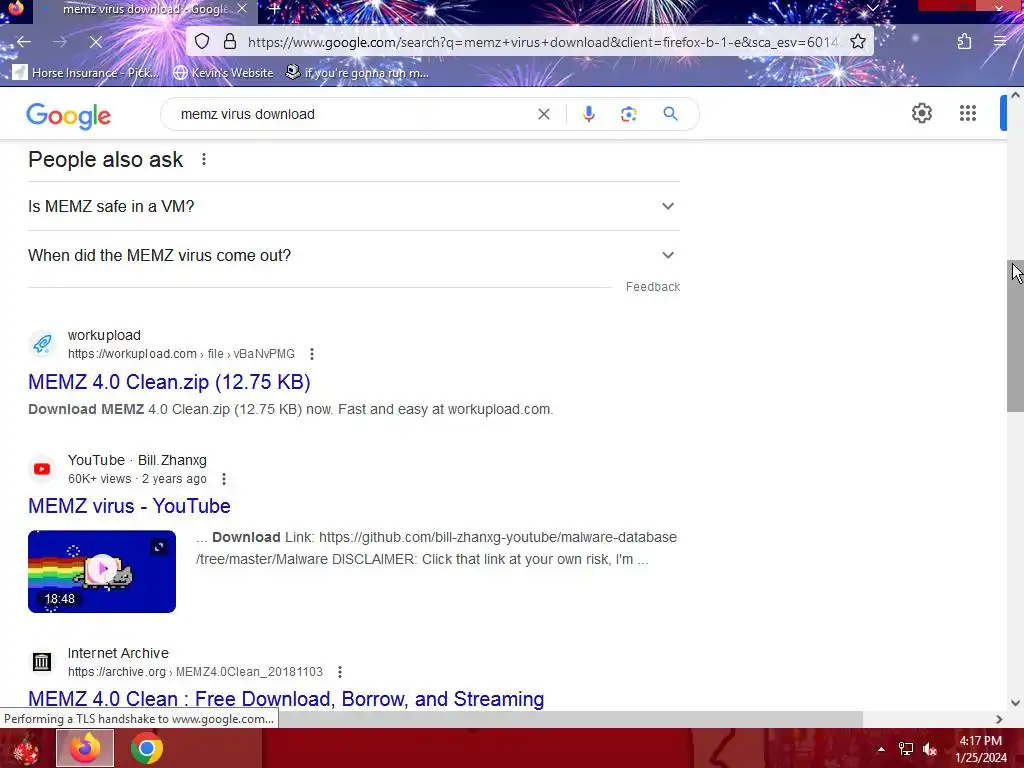Open the 'Horse Insurance' bookmark
The image size is (1024, 768).
[86, 72]
